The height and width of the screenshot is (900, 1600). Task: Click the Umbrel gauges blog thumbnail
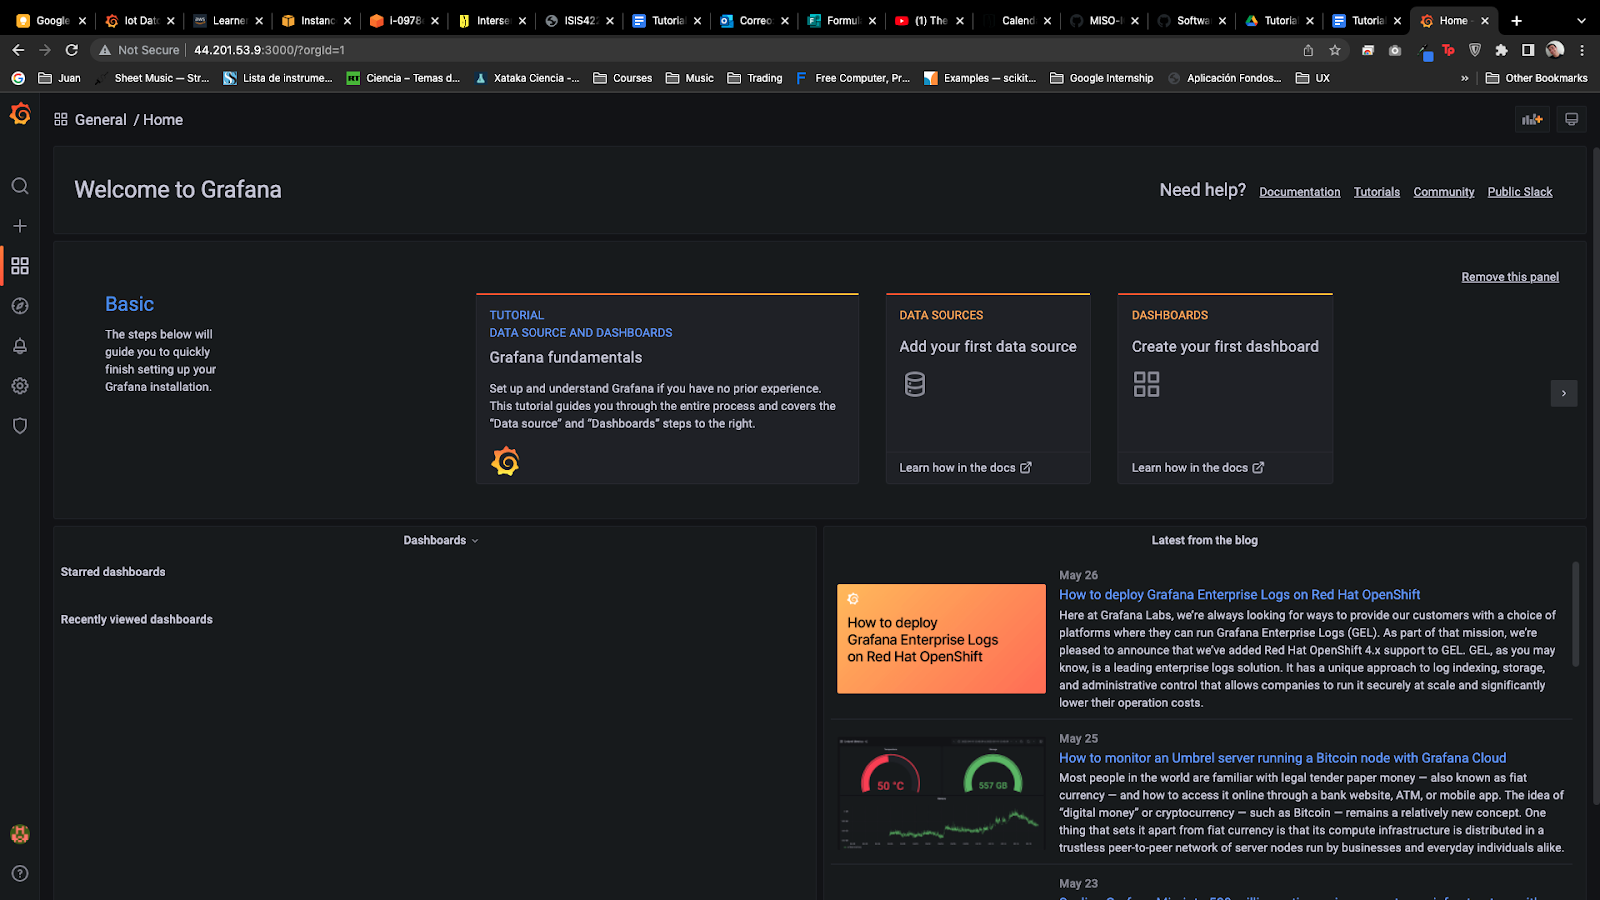[x=941, y=795]
